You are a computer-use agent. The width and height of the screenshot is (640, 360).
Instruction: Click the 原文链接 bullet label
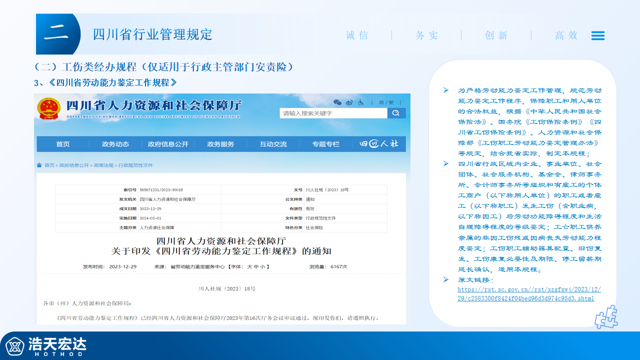(476, 280)
